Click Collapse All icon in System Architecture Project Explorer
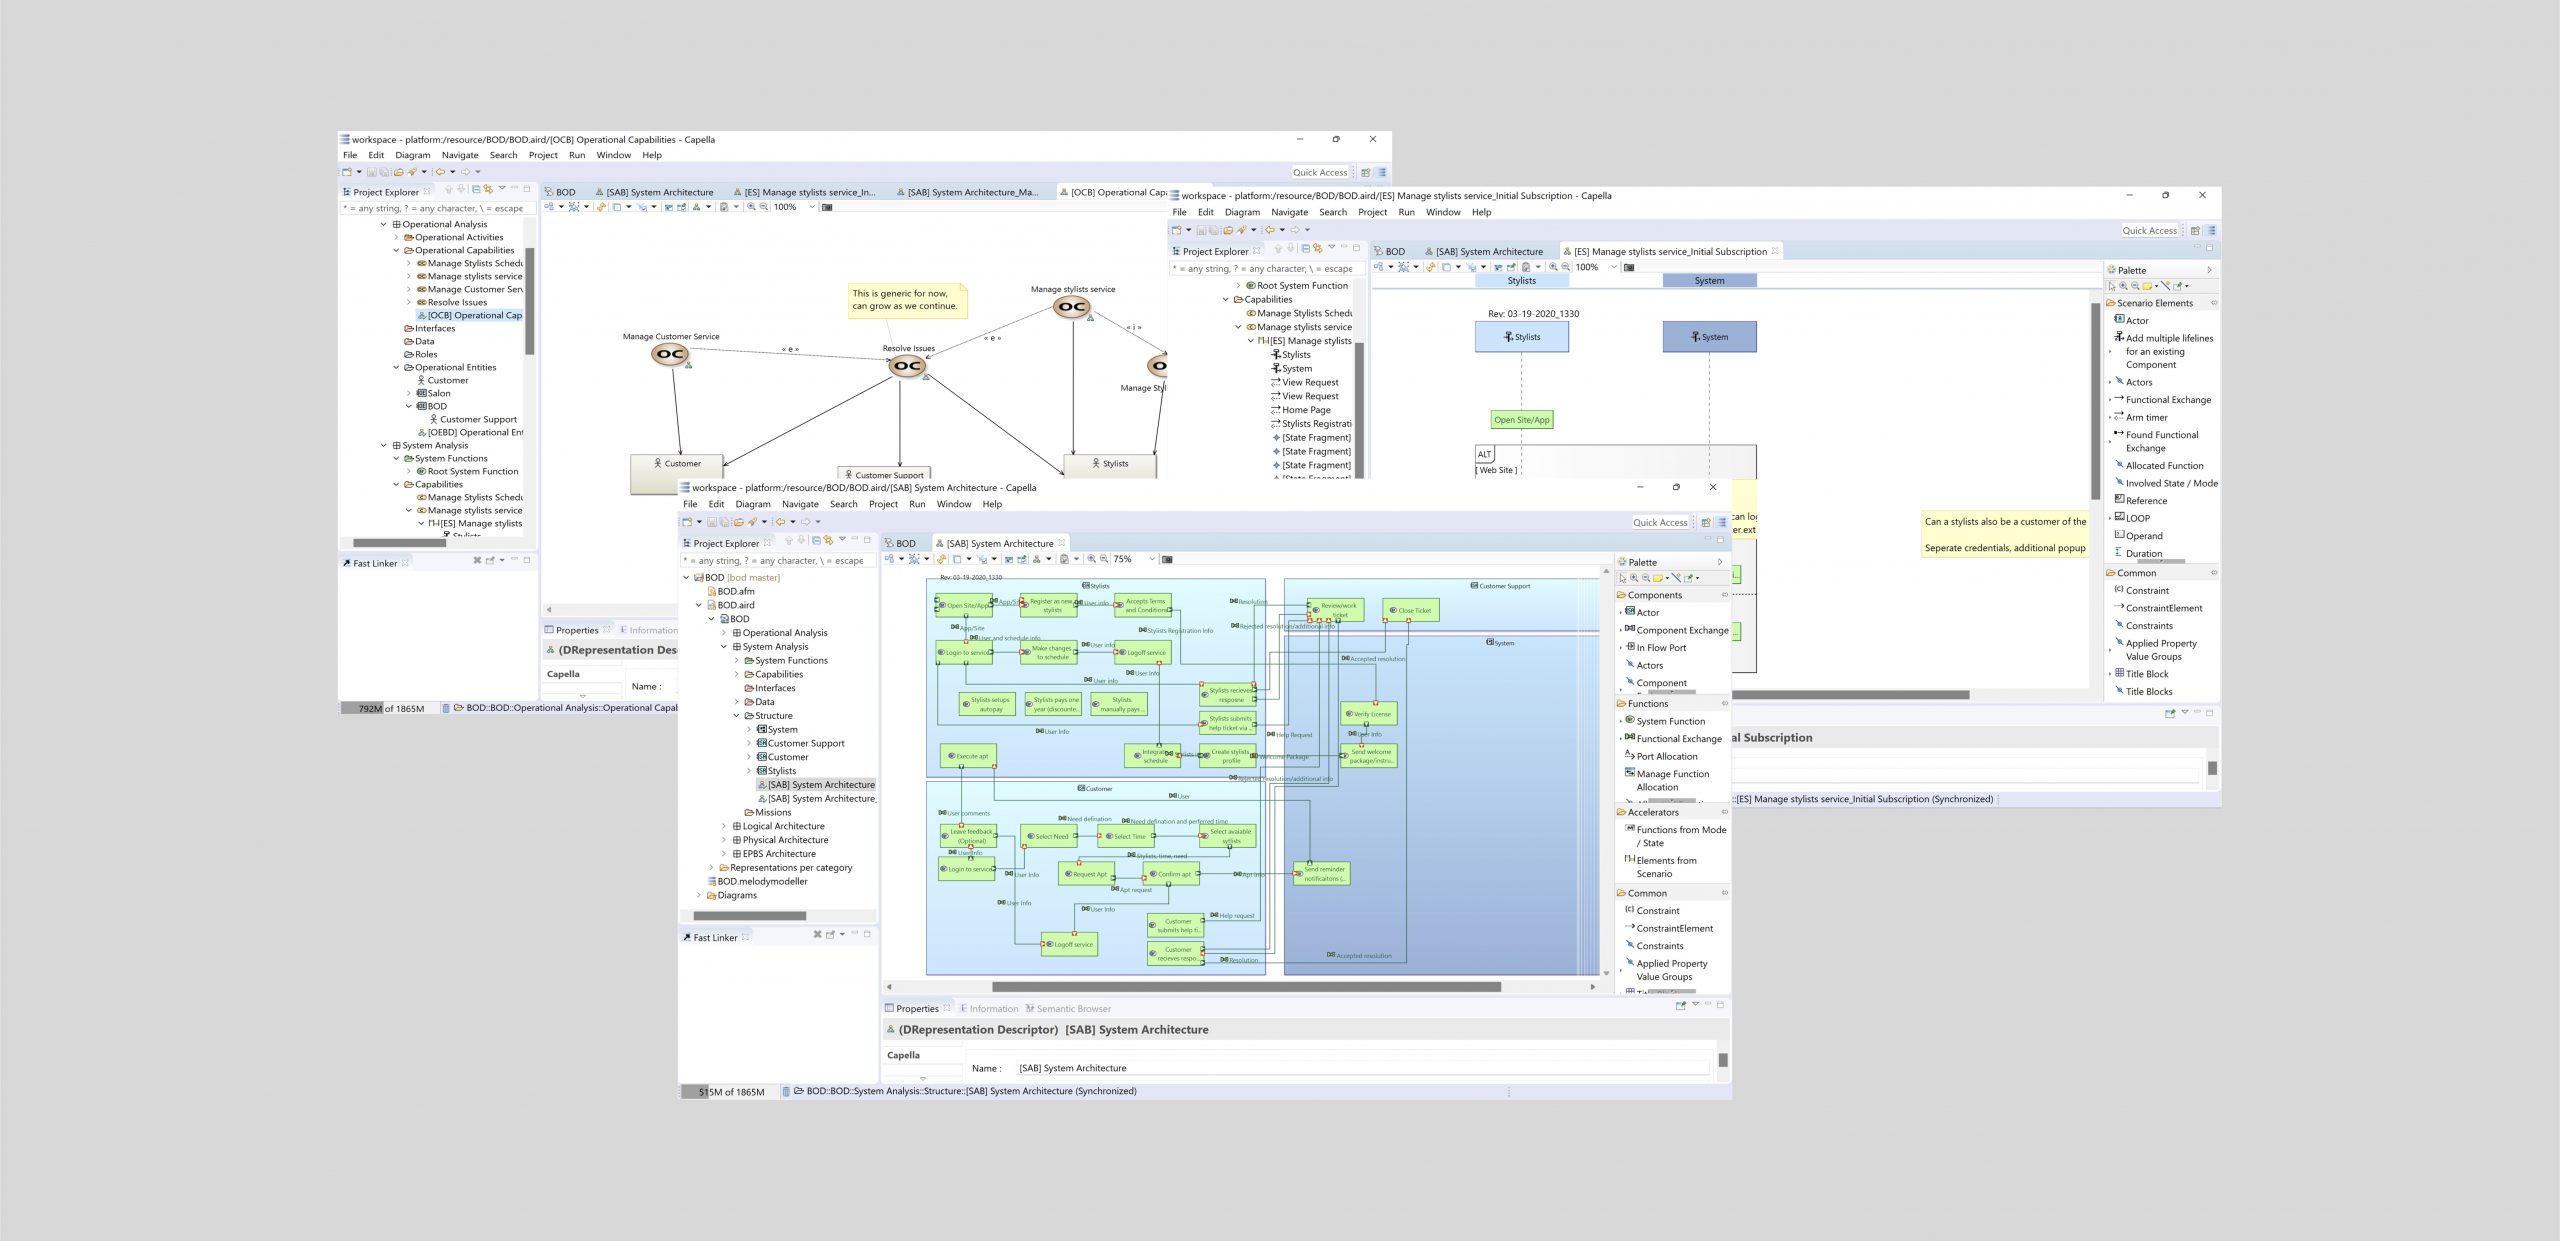The height and width of the screenshot is (1241, 2560). pyautogui.click(x=816, y=541)
